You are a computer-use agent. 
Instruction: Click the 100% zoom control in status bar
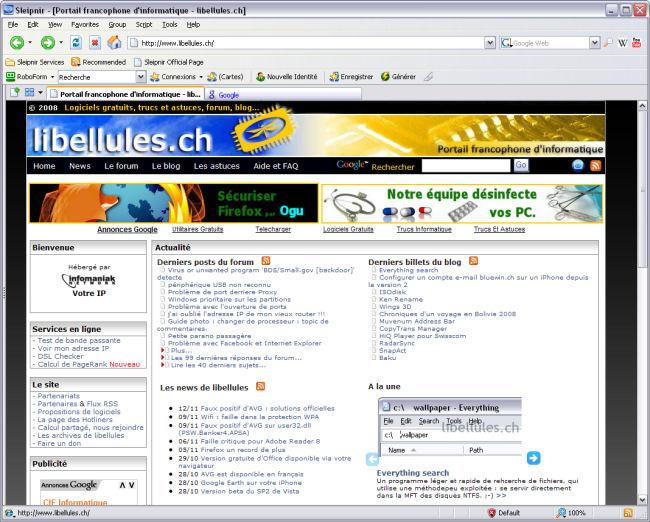(x=577, y=512)
